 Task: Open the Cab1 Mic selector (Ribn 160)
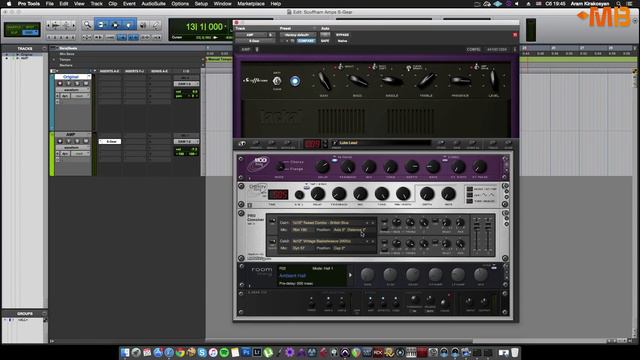(x=302, y=230)
